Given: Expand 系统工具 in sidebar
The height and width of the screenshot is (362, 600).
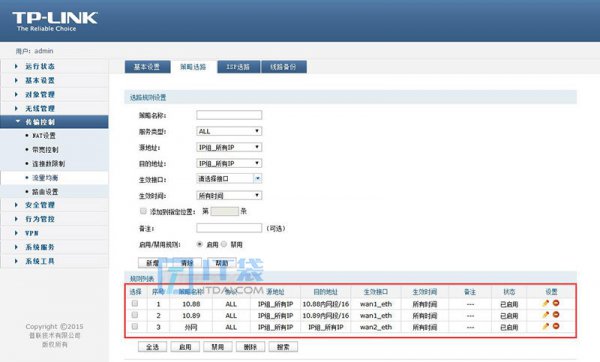Looking at the screenshot, I should [40, 261].
